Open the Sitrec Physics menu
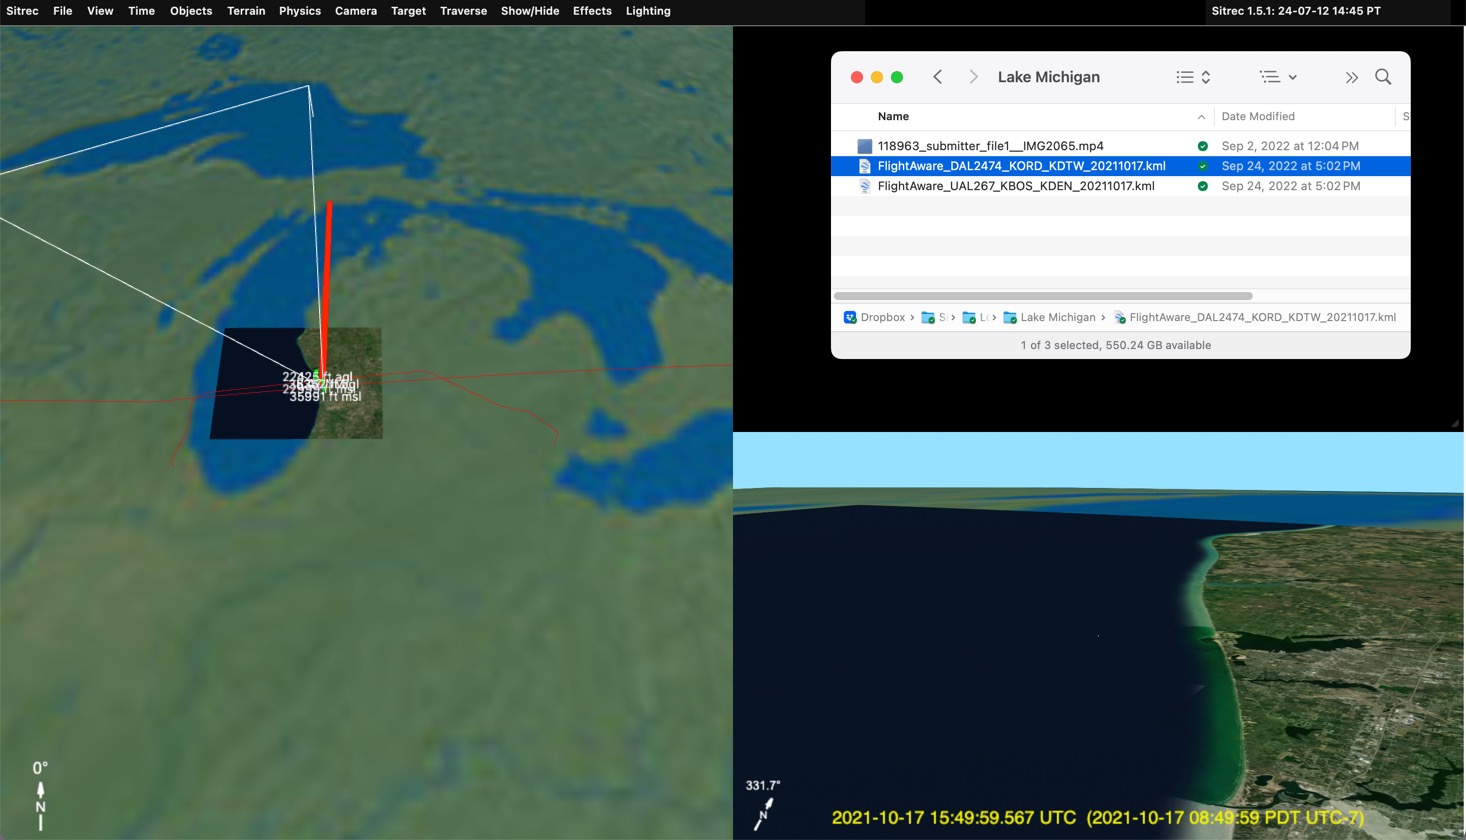The image size is (1466, 840). tap(299, 11)
